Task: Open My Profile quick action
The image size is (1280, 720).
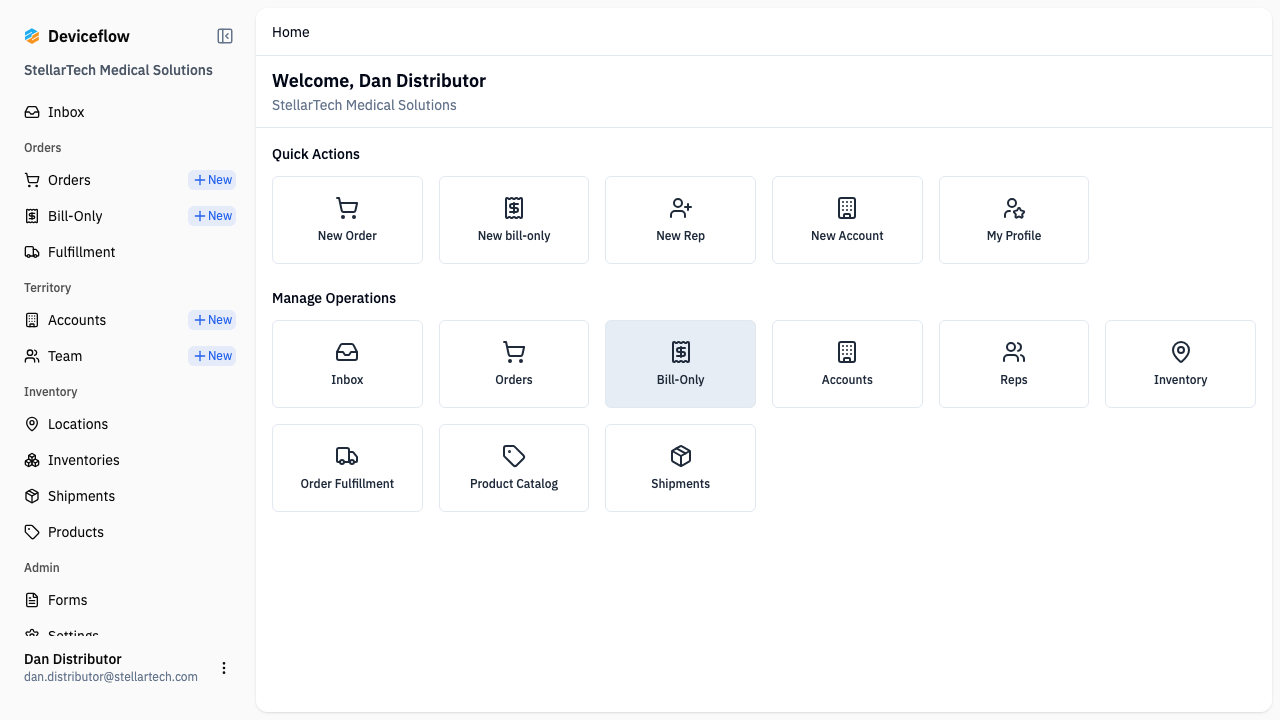Action: [x=1013, y=219]
